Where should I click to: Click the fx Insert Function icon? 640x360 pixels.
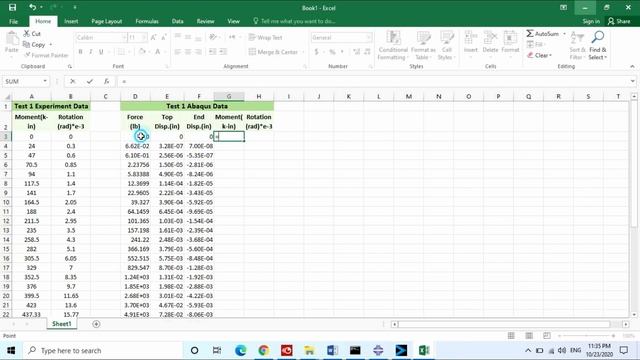106,81
